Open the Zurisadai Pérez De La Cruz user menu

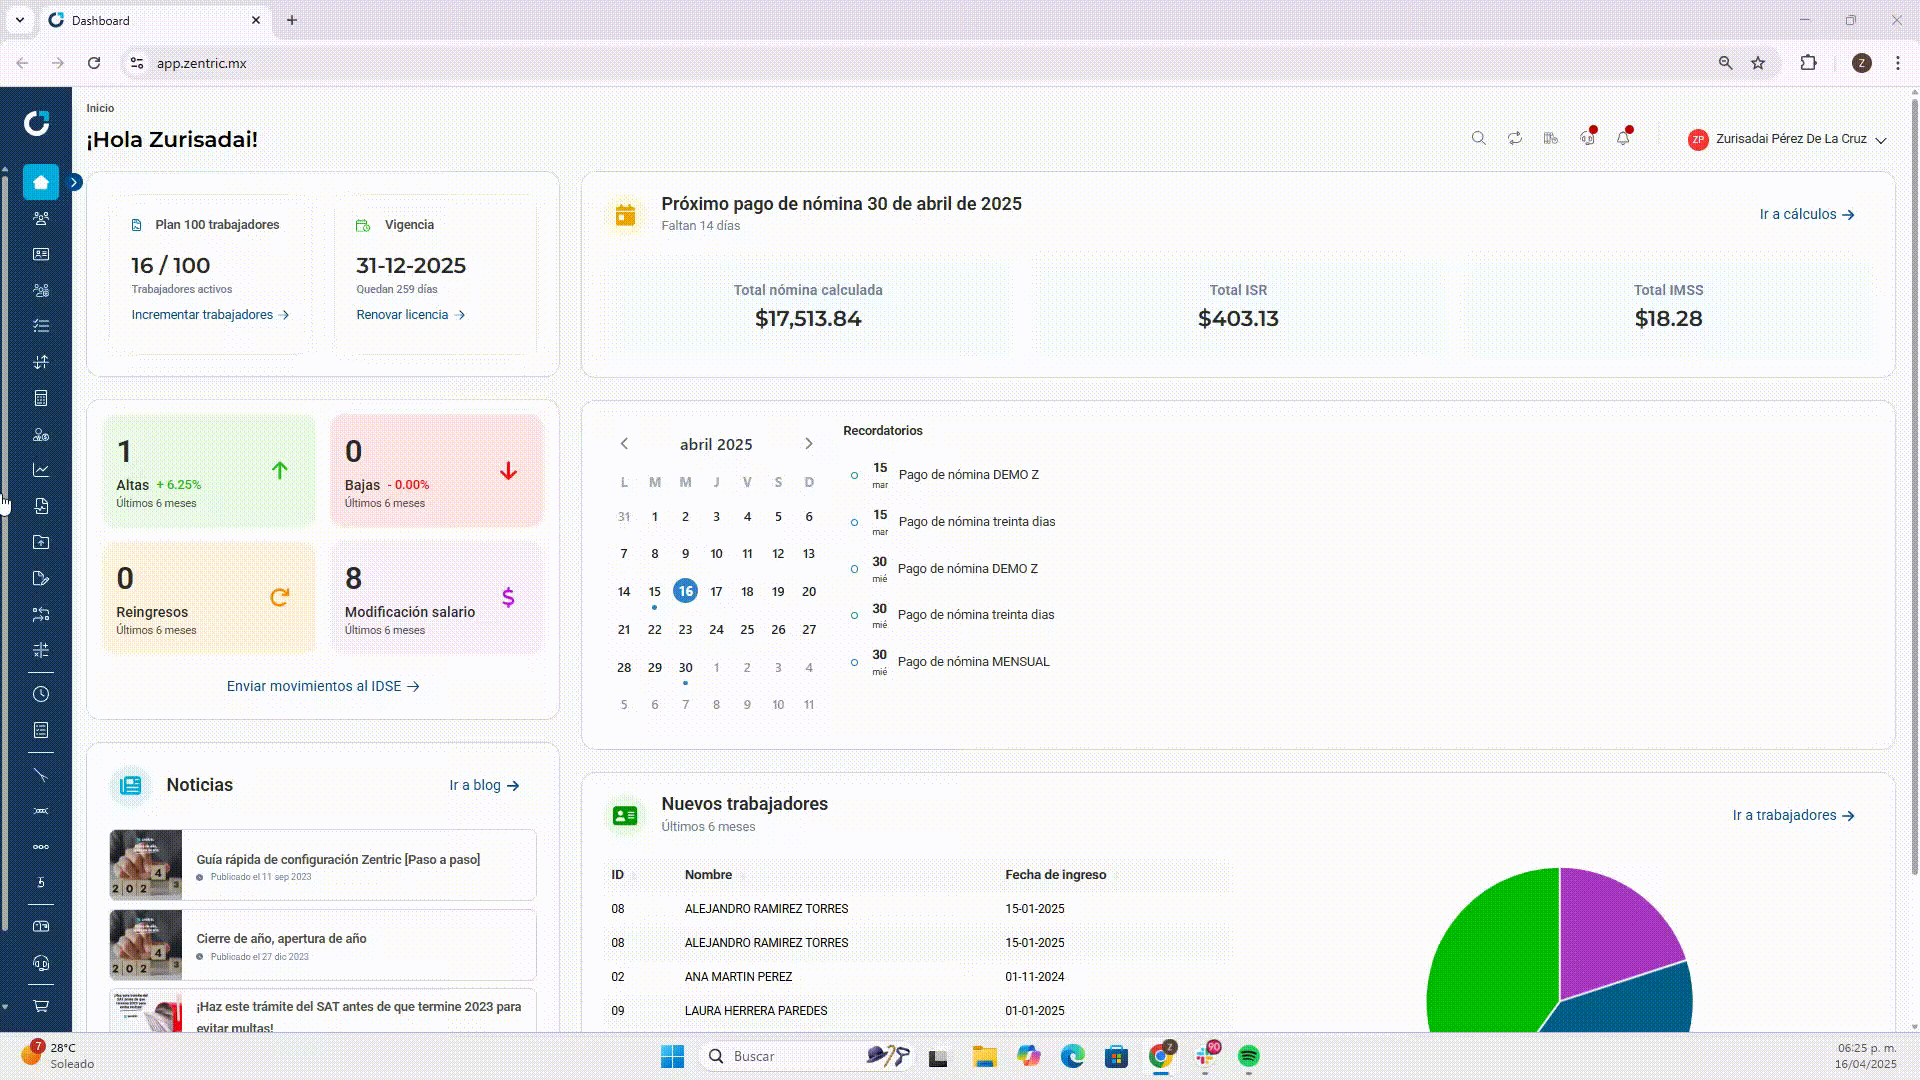tap(1787, 139)
